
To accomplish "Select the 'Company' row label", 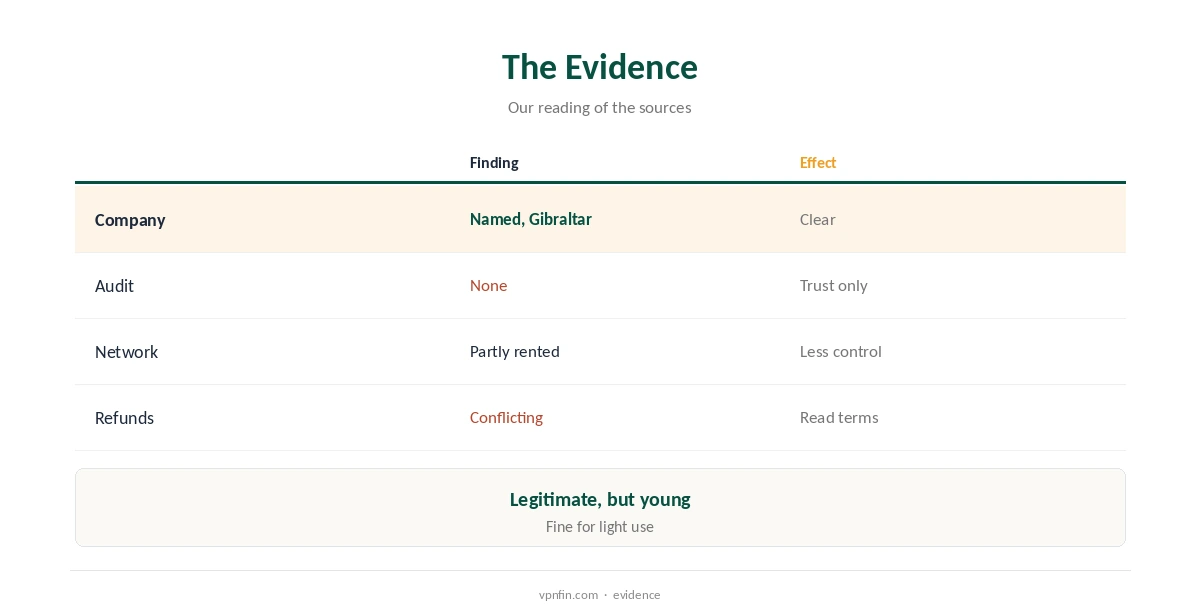I will (130, 220).
